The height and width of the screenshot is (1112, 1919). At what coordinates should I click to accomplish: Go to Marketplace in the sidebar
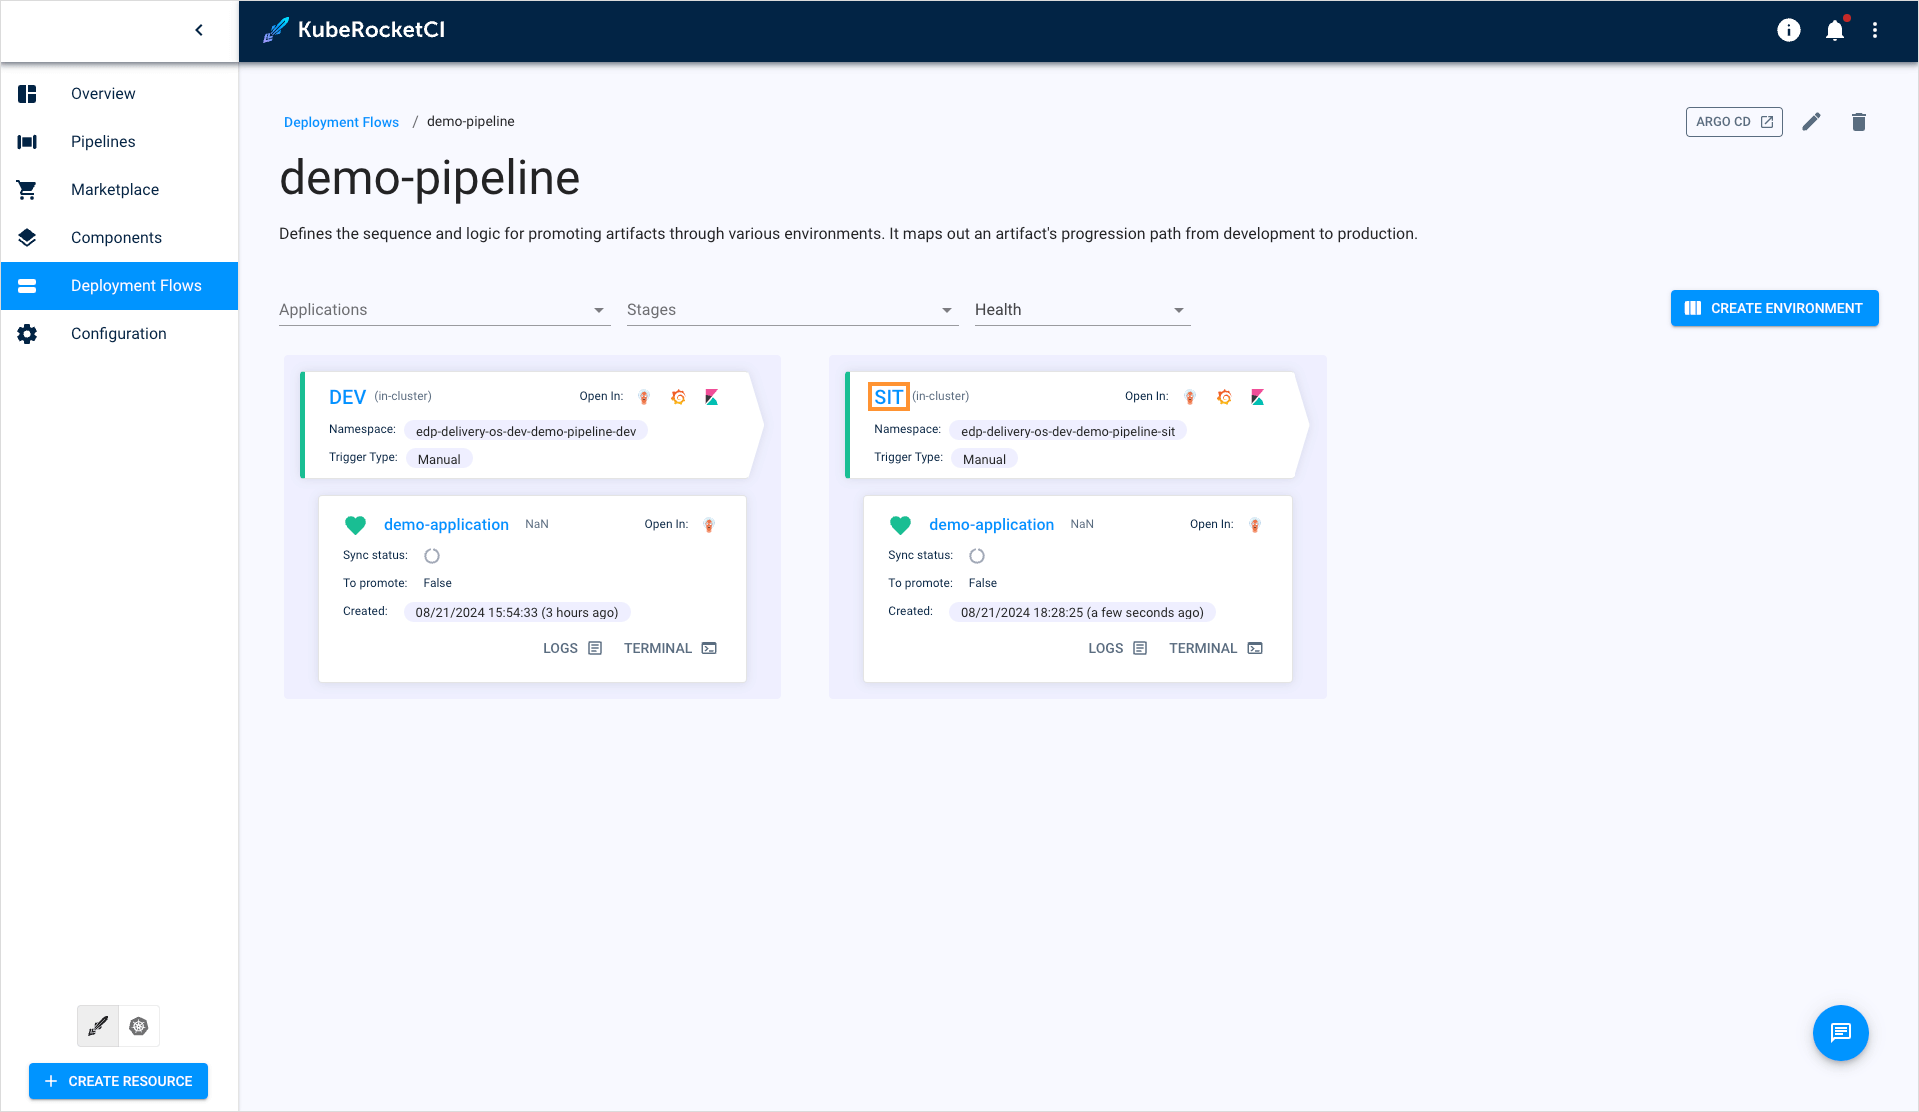click(115, 190)
